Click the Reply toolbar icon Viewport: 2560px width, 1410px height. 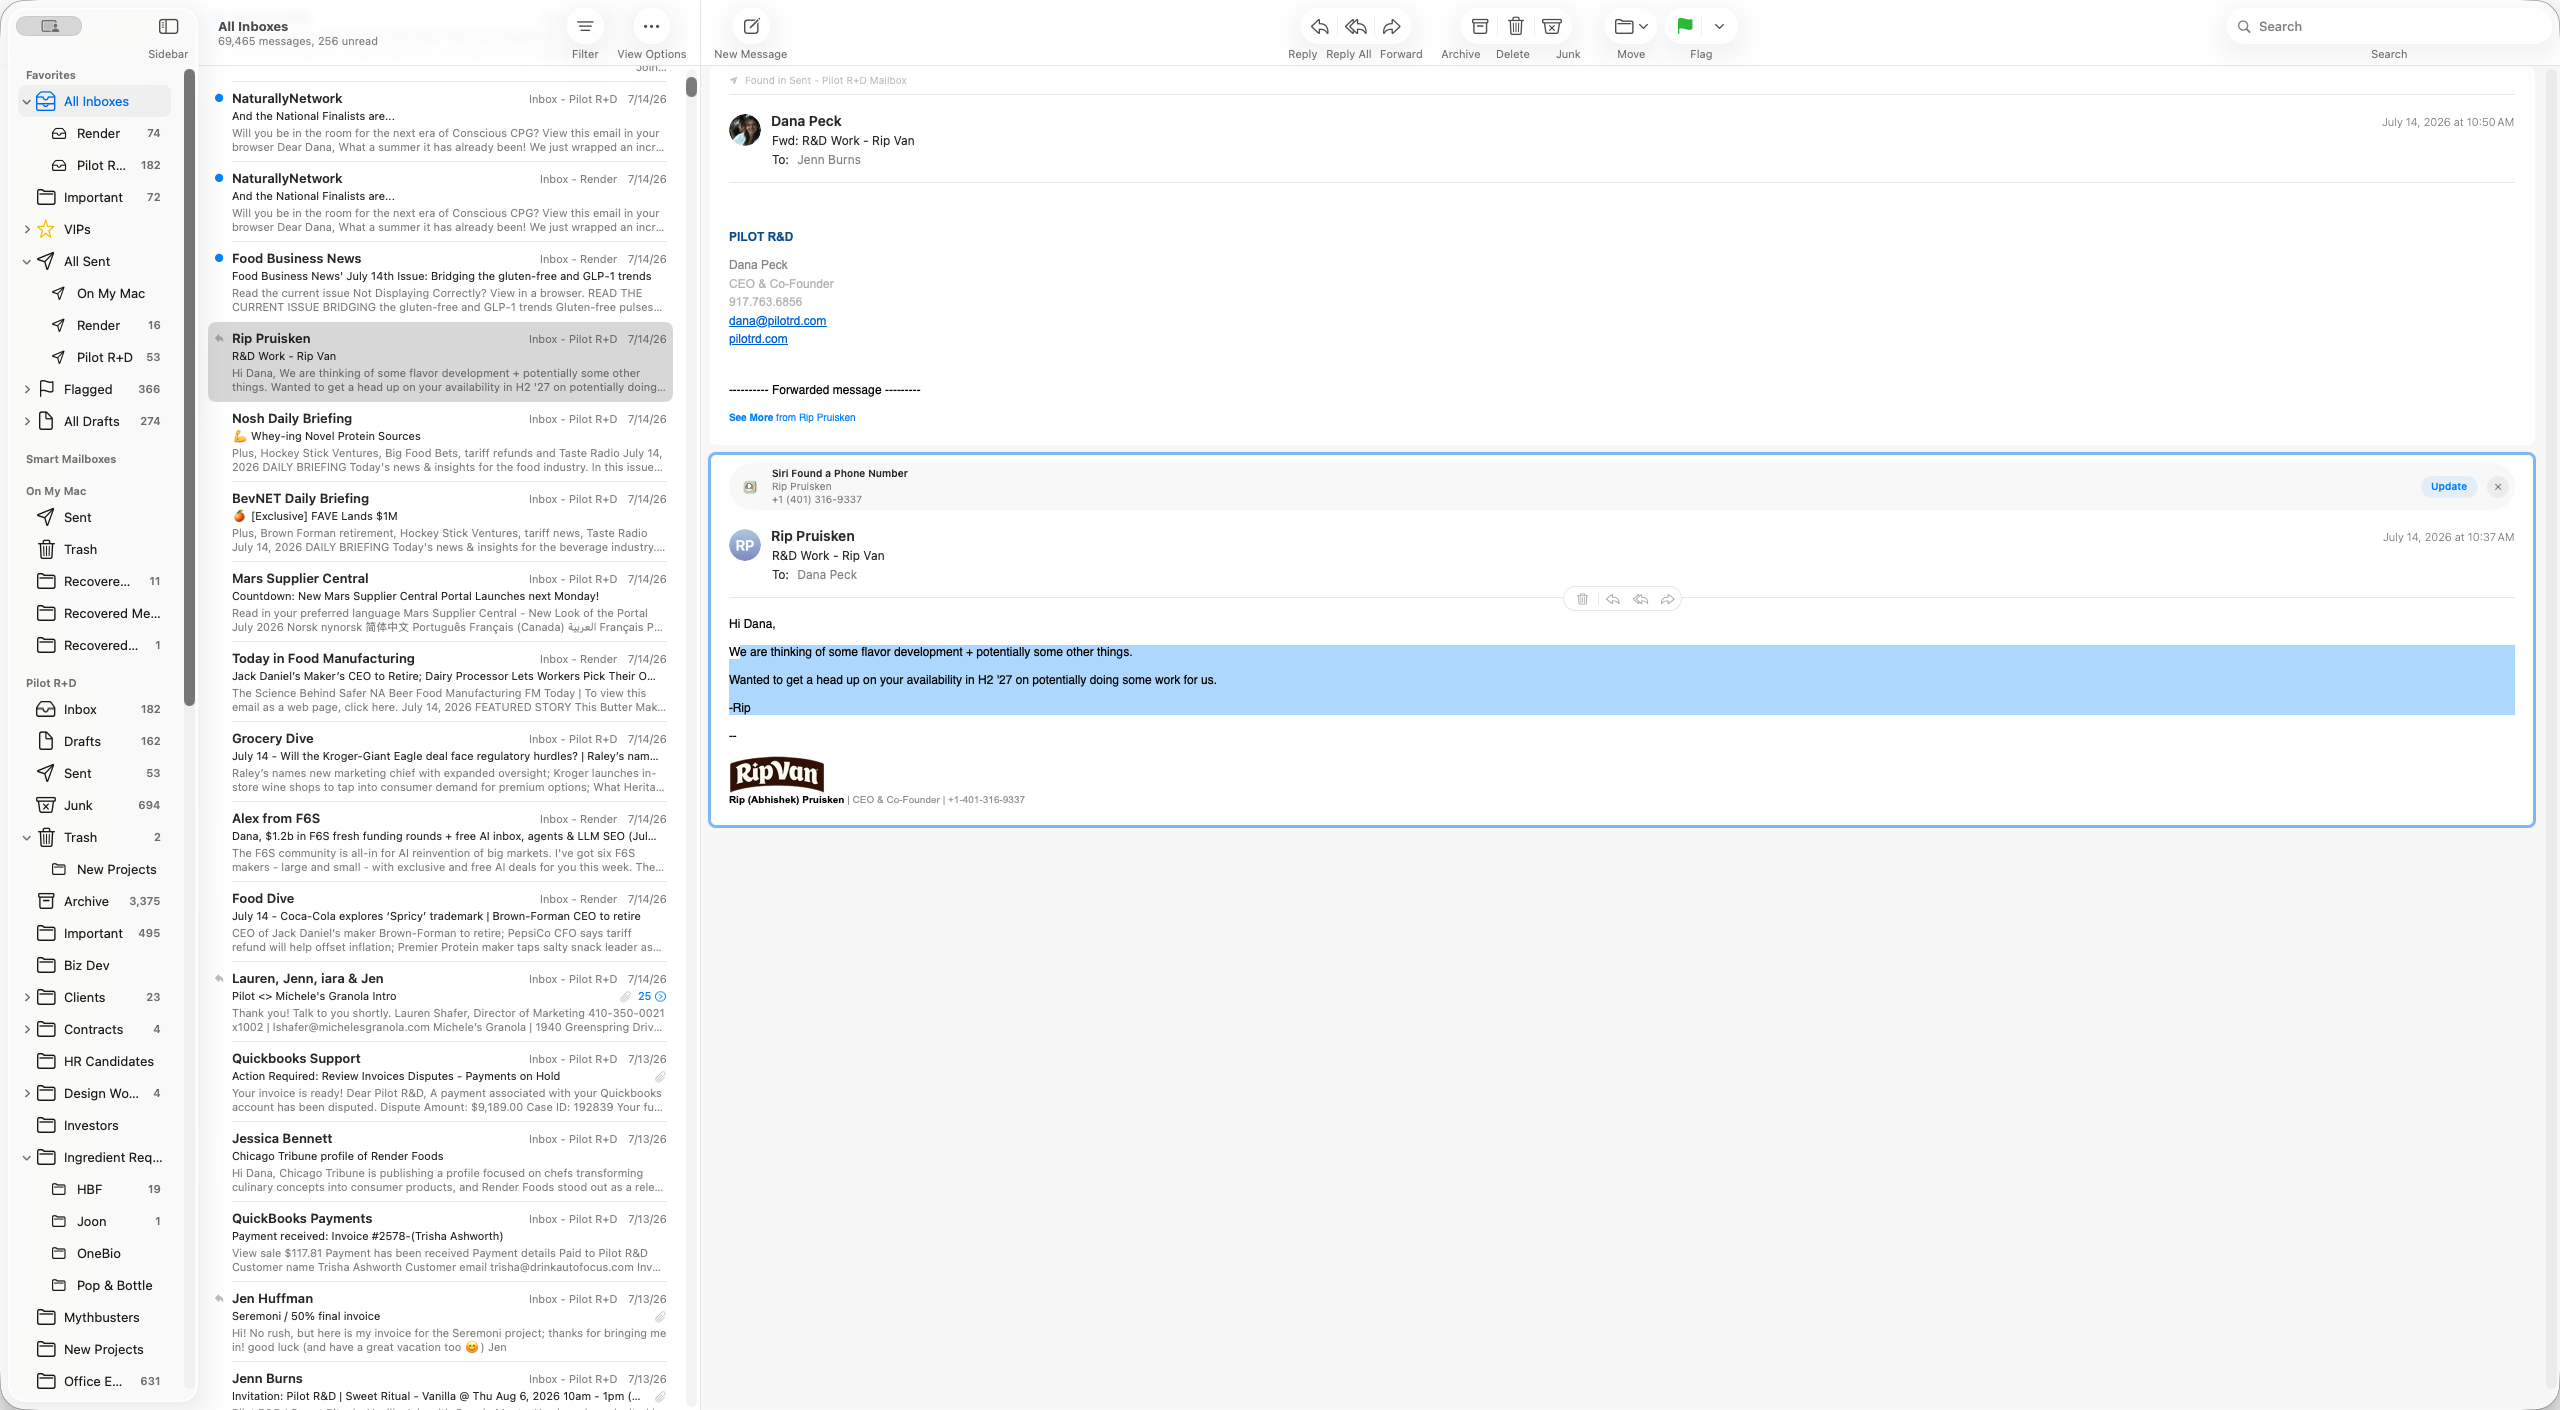click(1319, 27)
